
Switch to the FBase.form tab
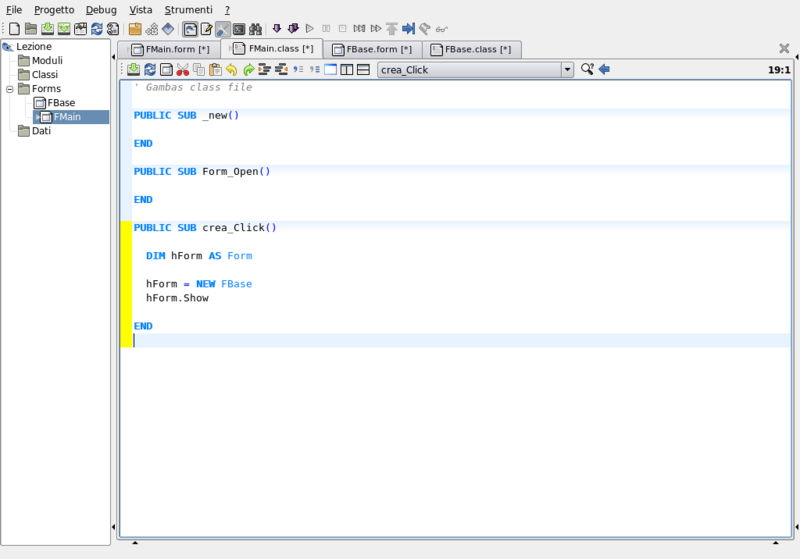[x=372, y=49]
